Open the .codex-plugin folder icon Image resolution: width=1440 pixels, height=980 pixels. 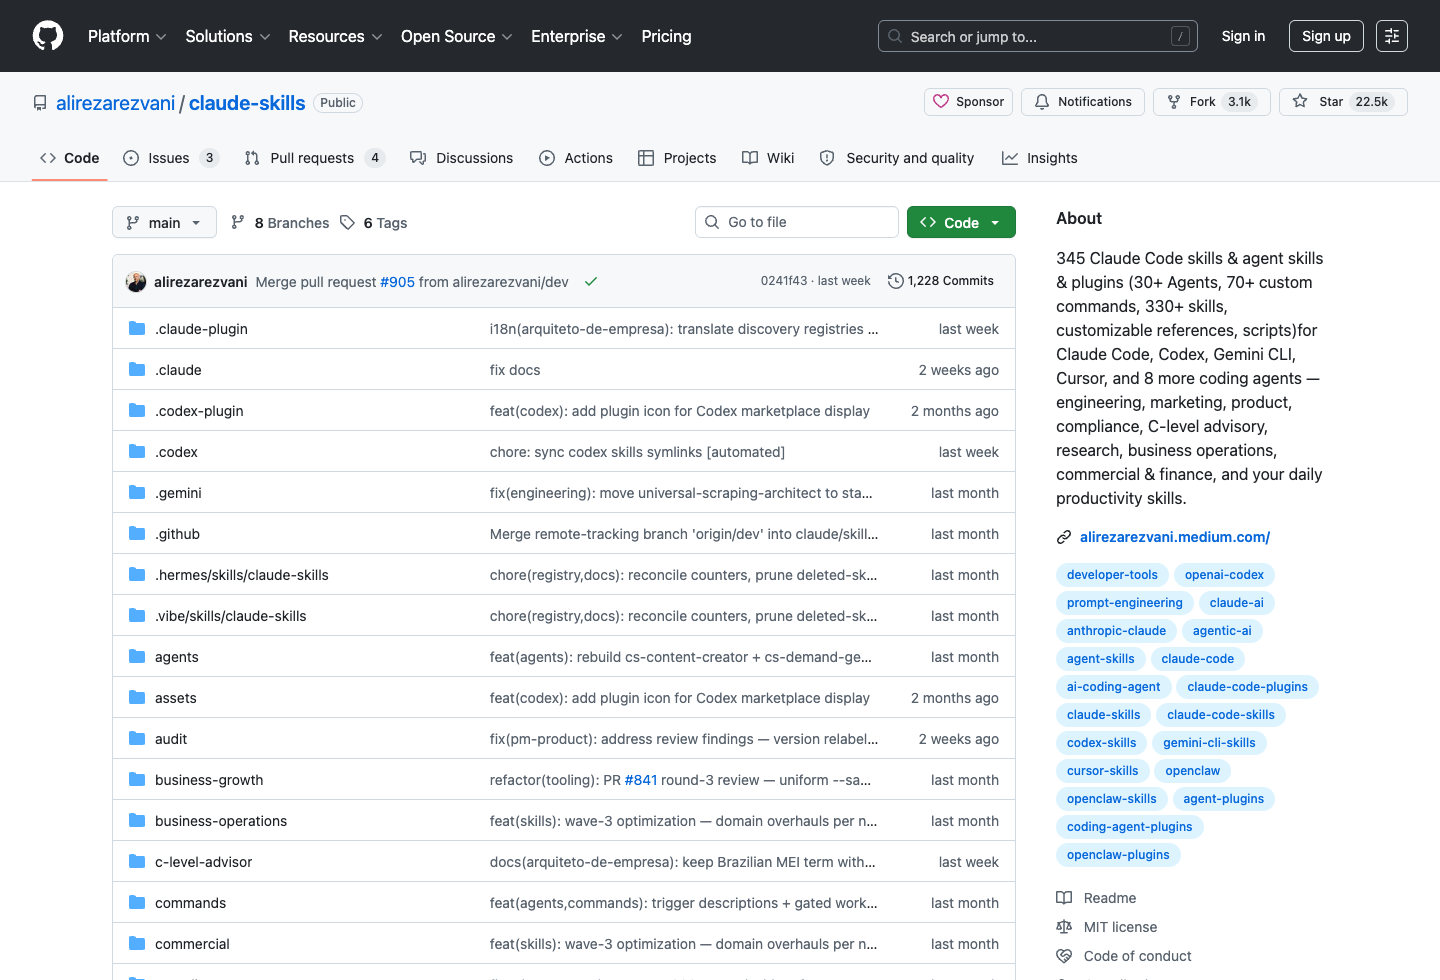(x=137, y=410)
